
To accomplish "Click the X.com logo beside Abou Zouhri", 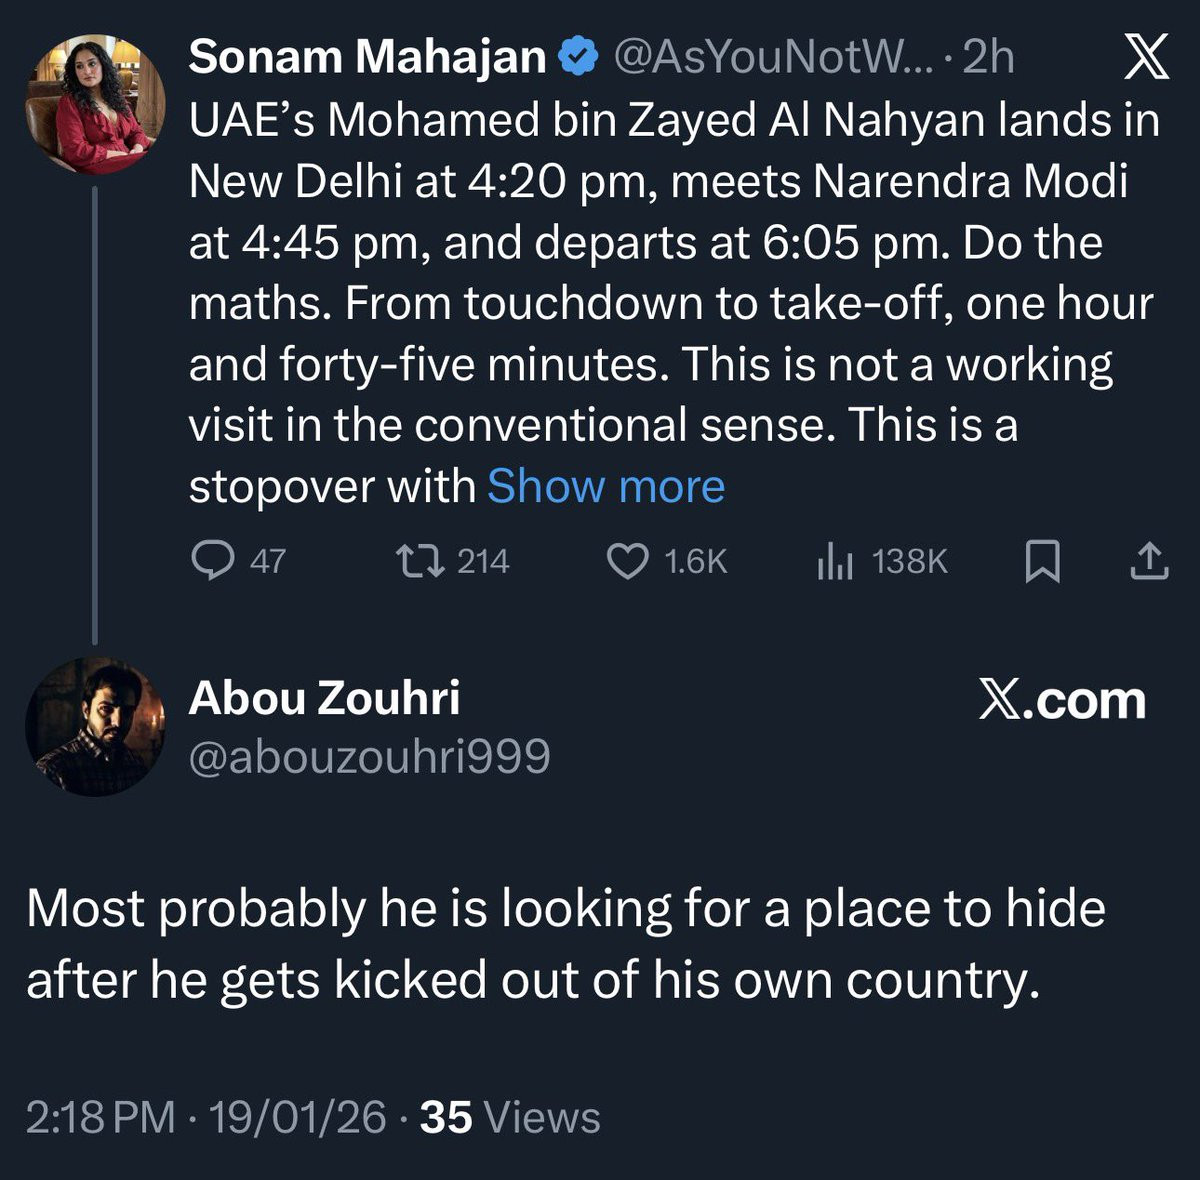I will (1062, 700).
